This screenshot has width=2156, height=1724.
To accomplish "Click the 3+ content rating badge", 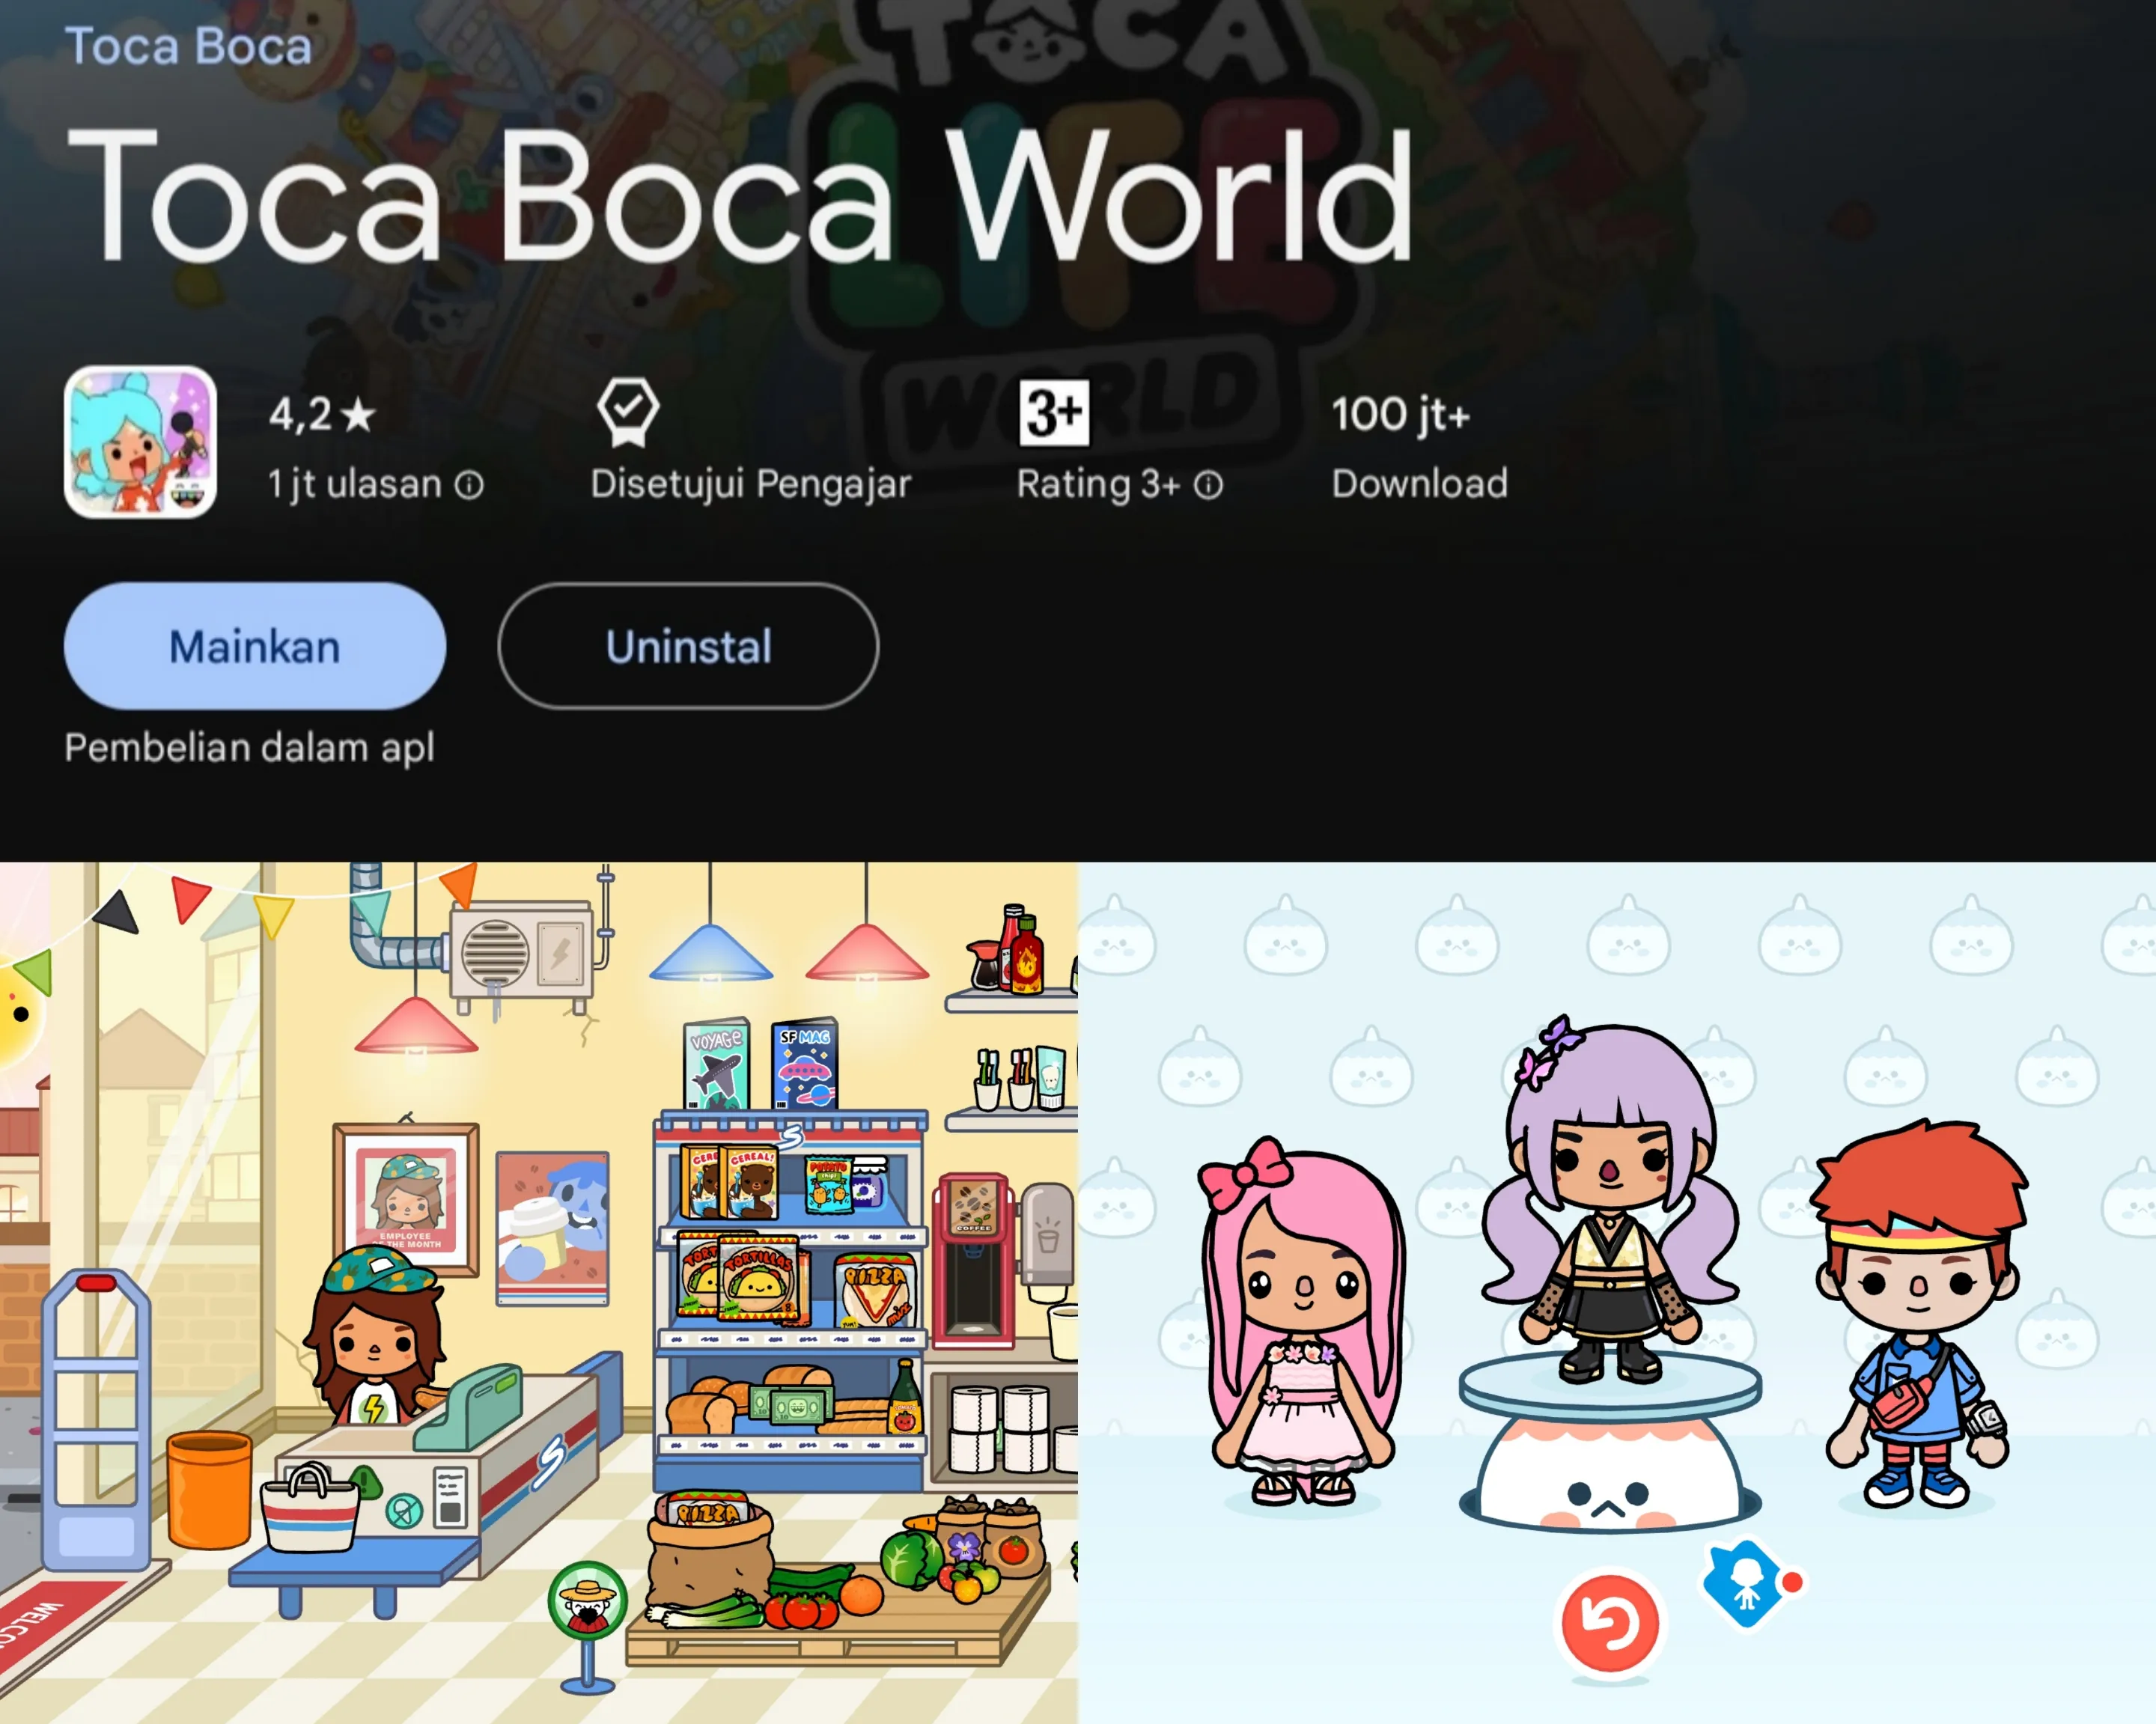I will pos(1054,413).
